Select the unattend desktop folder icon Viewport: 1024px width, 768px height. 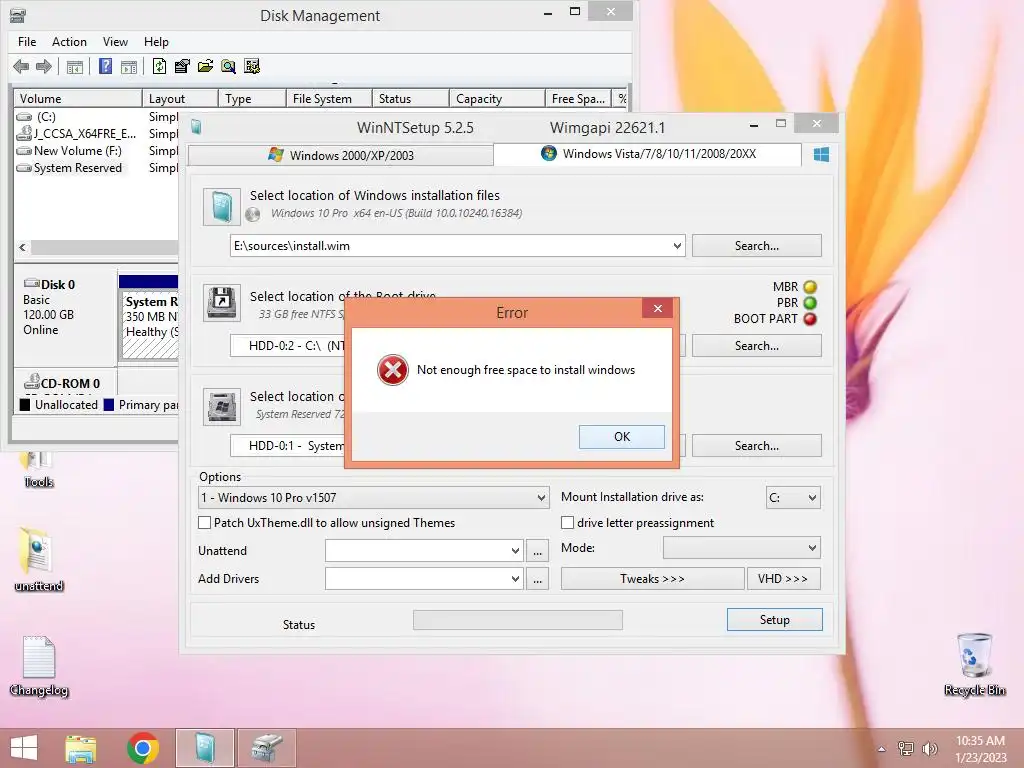click(x=38, y=558)
